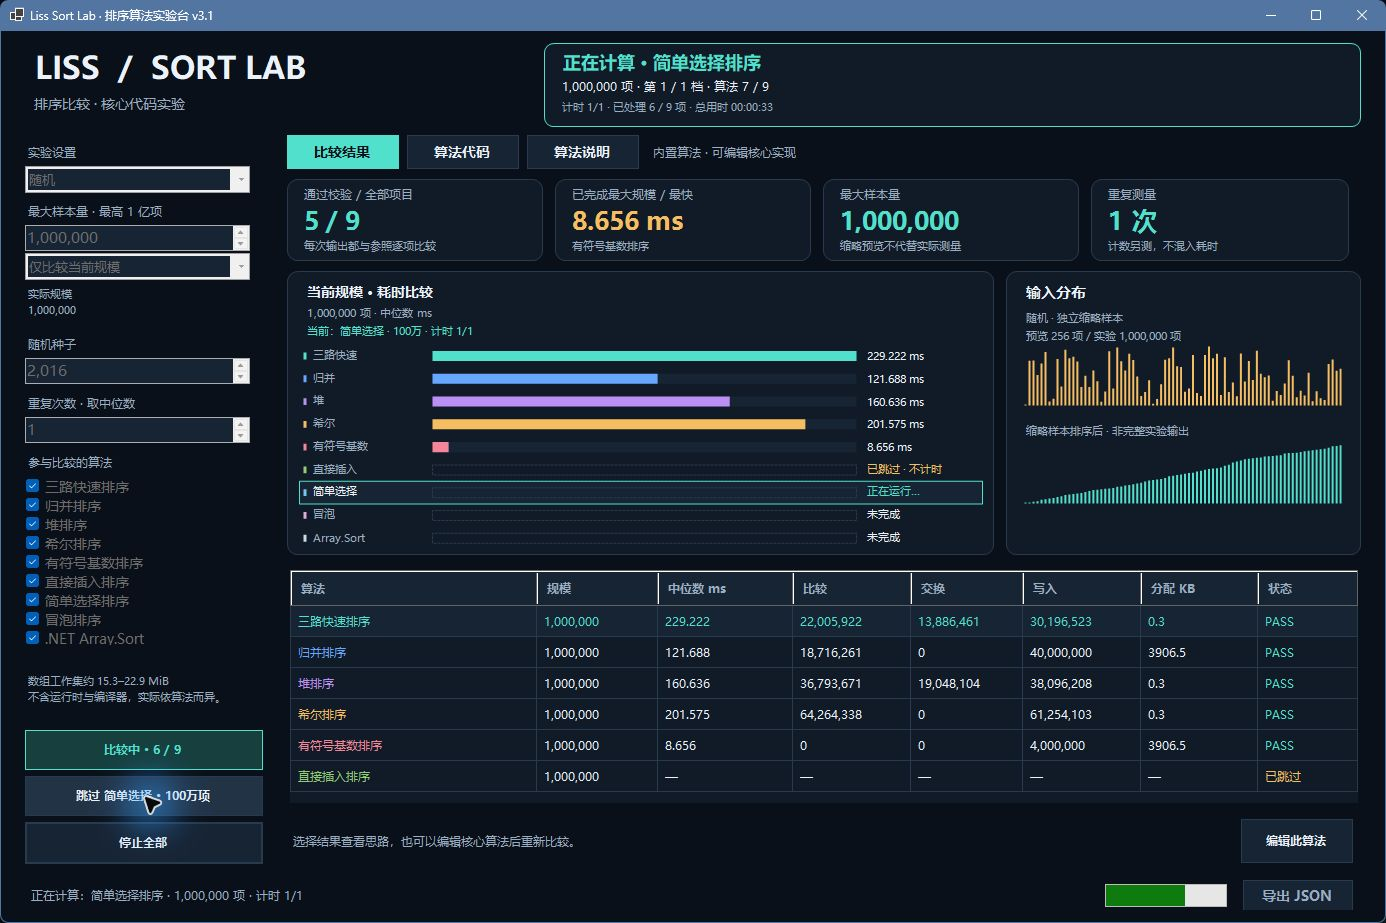Skip the current run via 跳过 简单选择 button

pos(144,796)
